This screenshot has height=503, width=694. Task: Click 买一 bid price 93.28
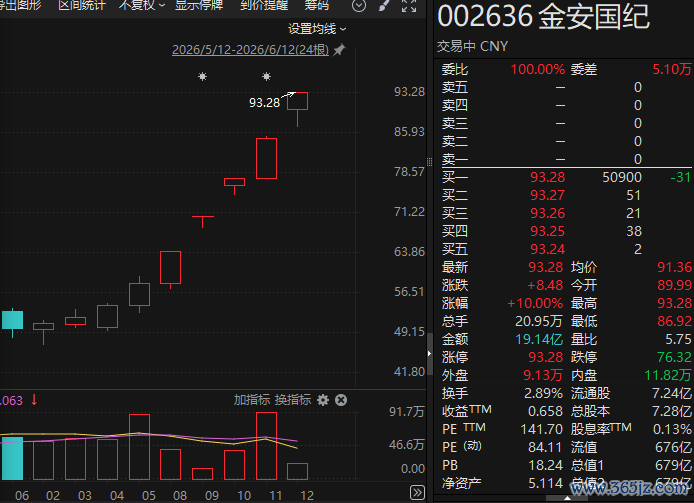[547, 177]
